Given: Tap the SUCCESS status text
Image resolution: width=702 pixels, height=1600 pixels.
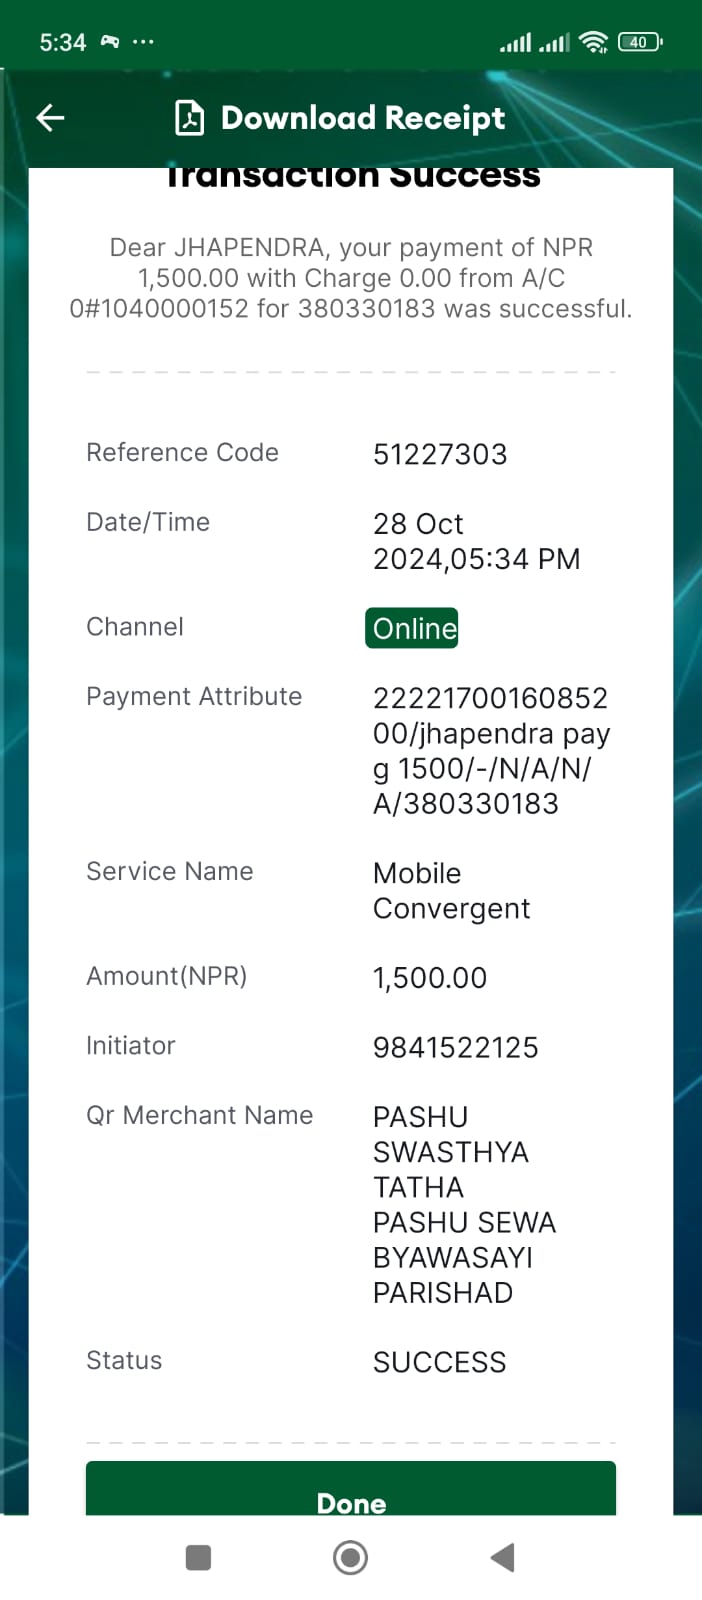Looking at the screenshot, I should click(440, 1362).
